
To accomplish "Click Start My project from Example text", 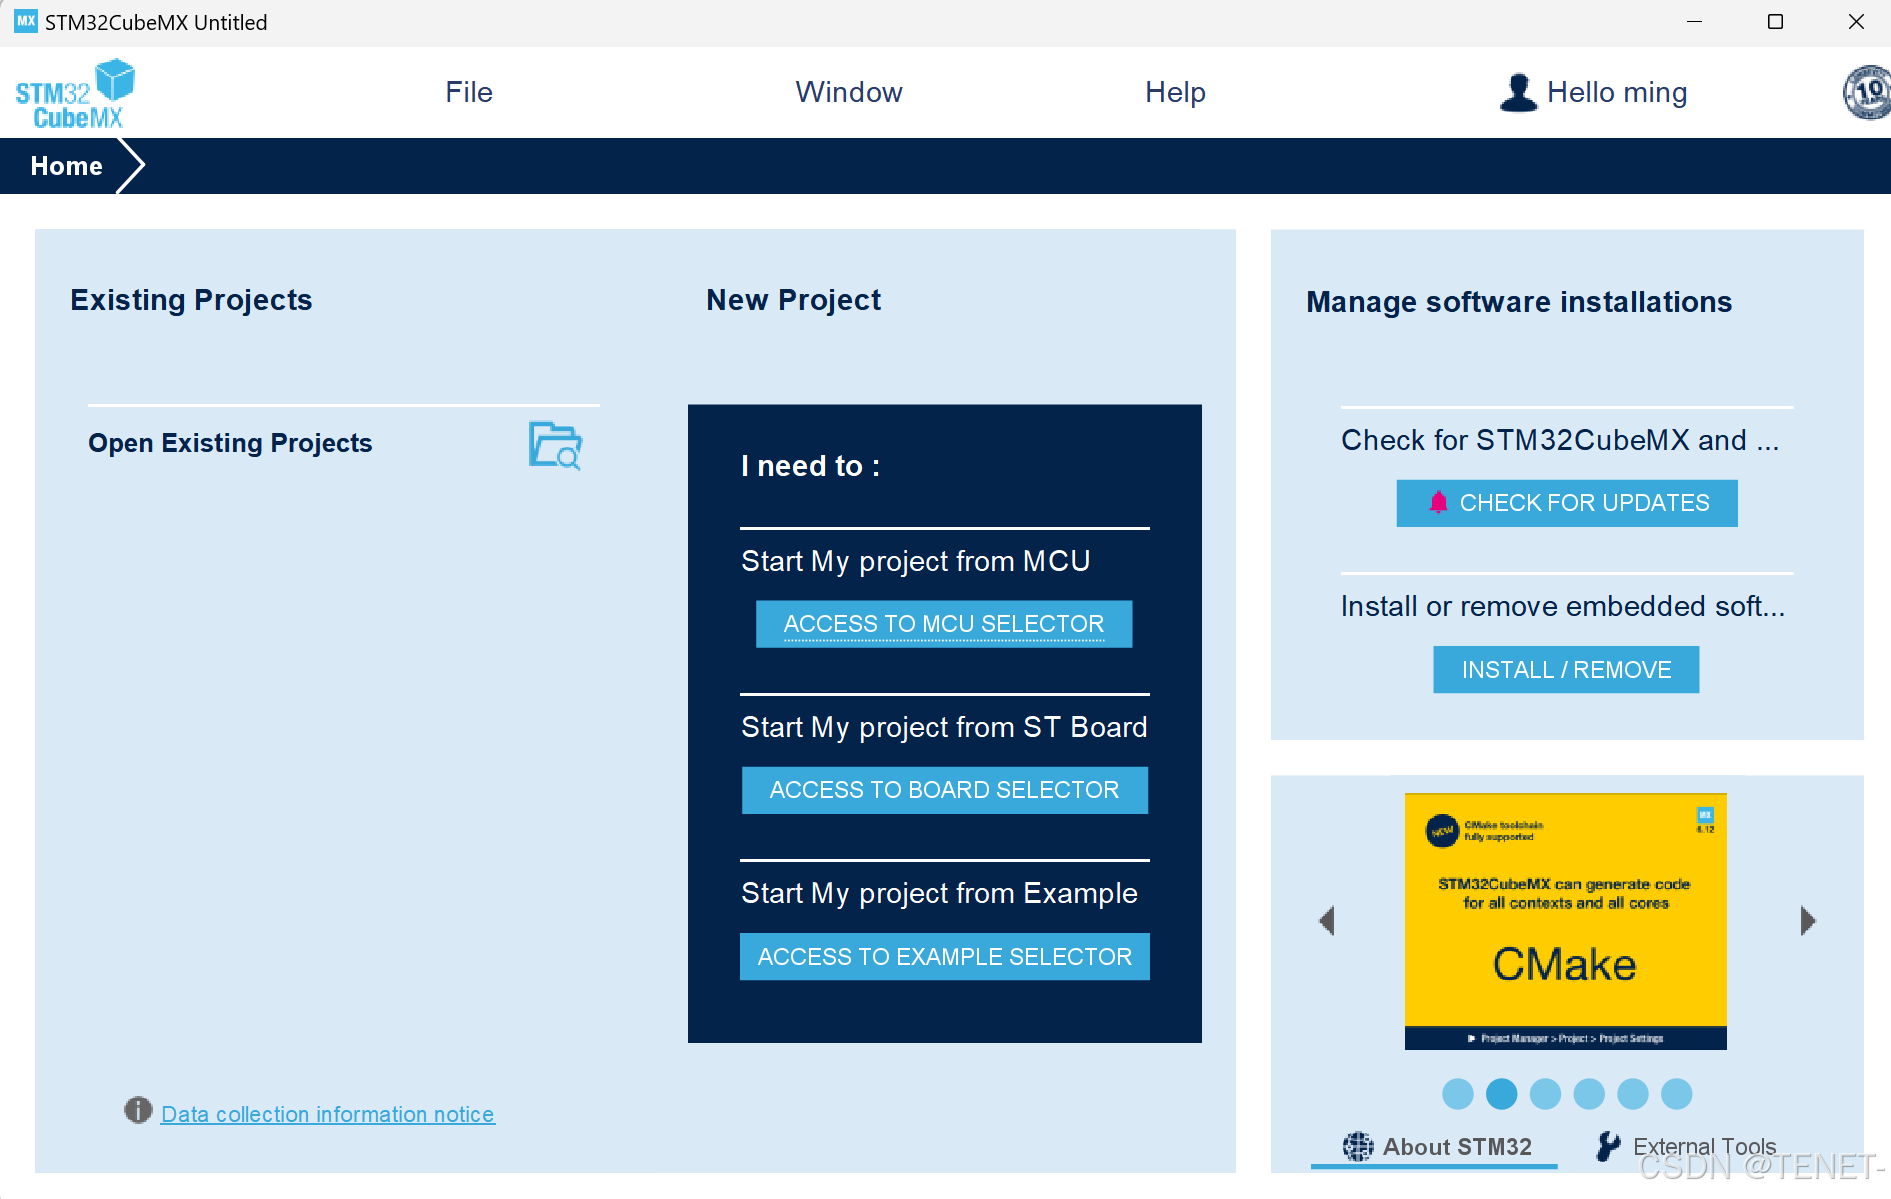I will [939, 894].
